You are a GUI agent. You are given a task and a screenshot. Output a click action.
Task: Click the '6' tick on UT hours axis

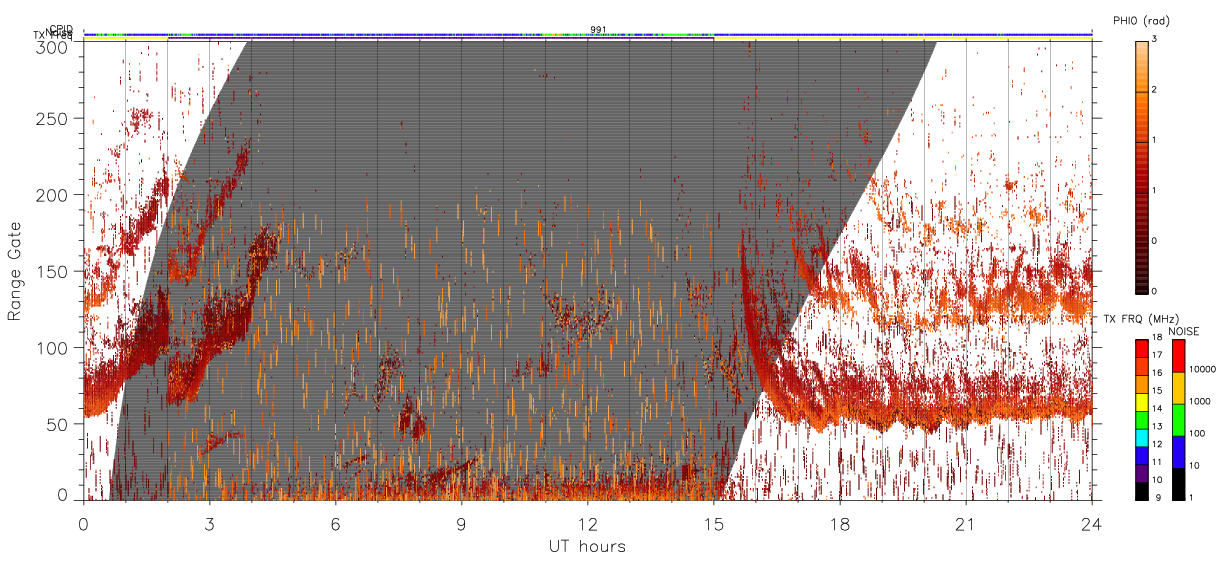click(336, 523)
